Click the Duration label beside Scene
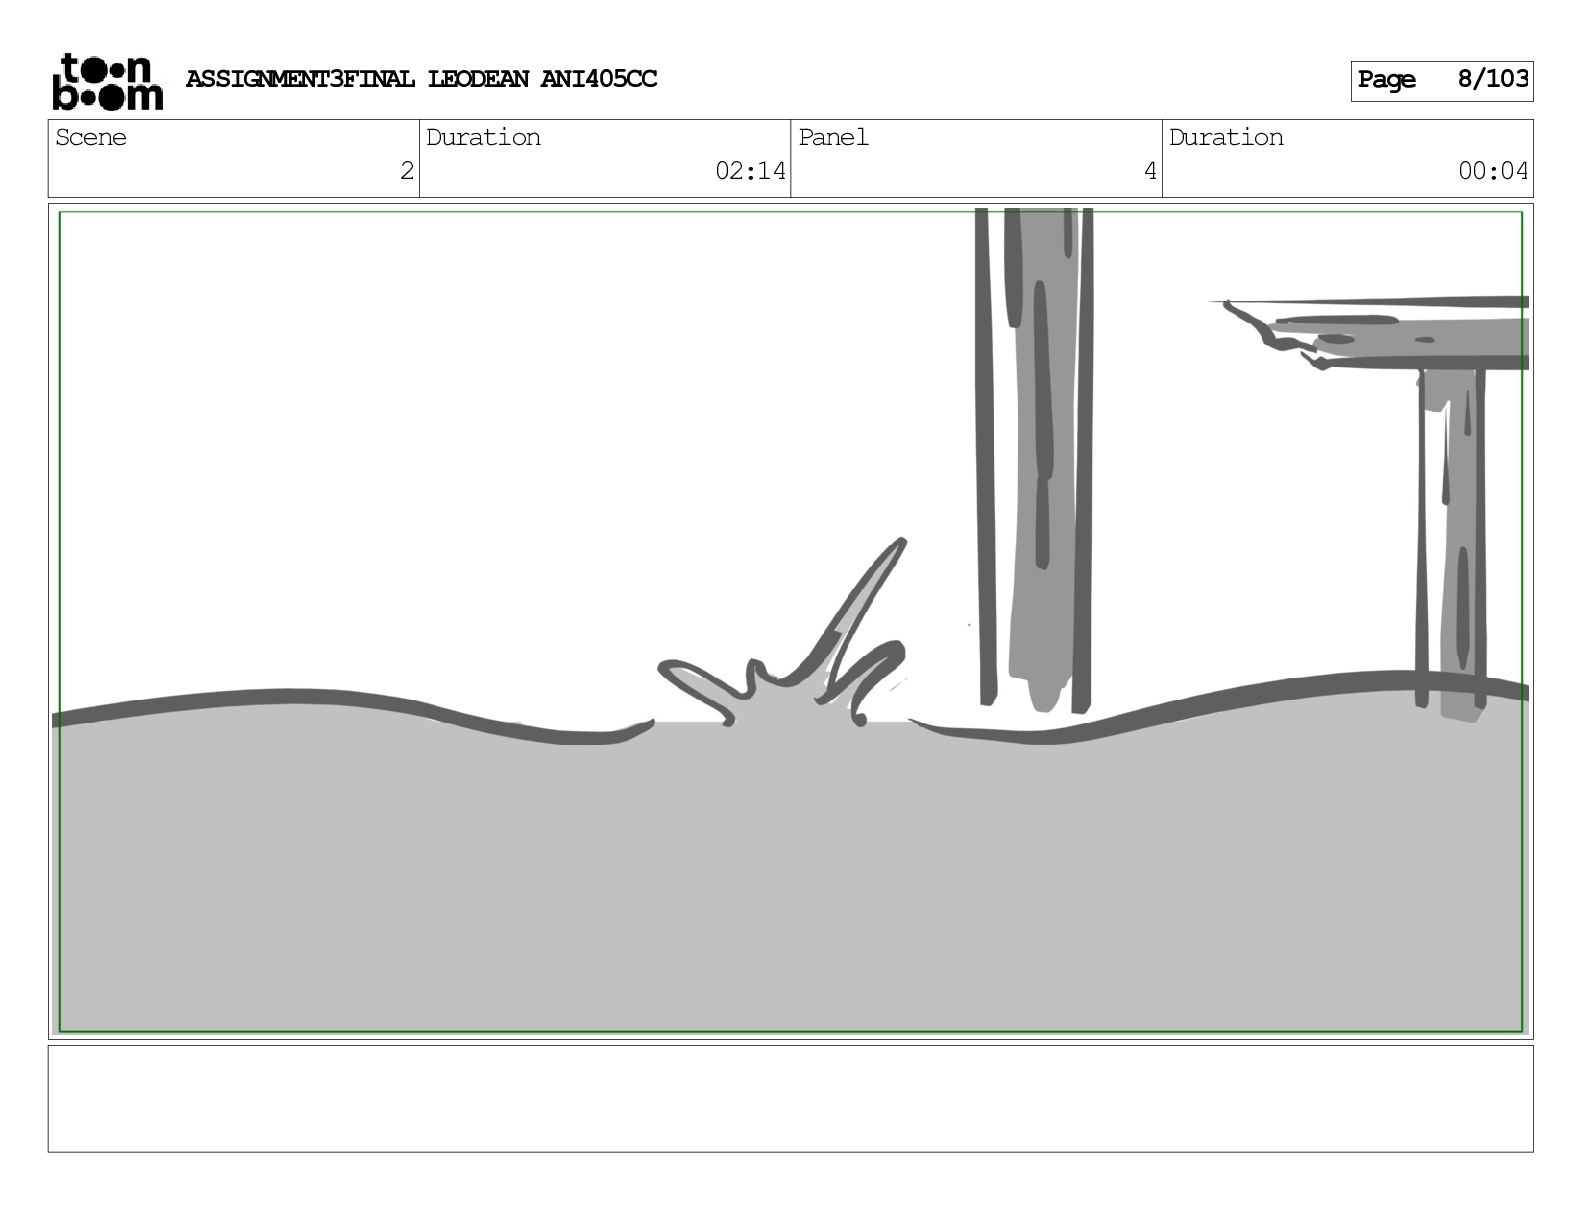This screenshot has height=1224, width=1584. coord(483,137)
